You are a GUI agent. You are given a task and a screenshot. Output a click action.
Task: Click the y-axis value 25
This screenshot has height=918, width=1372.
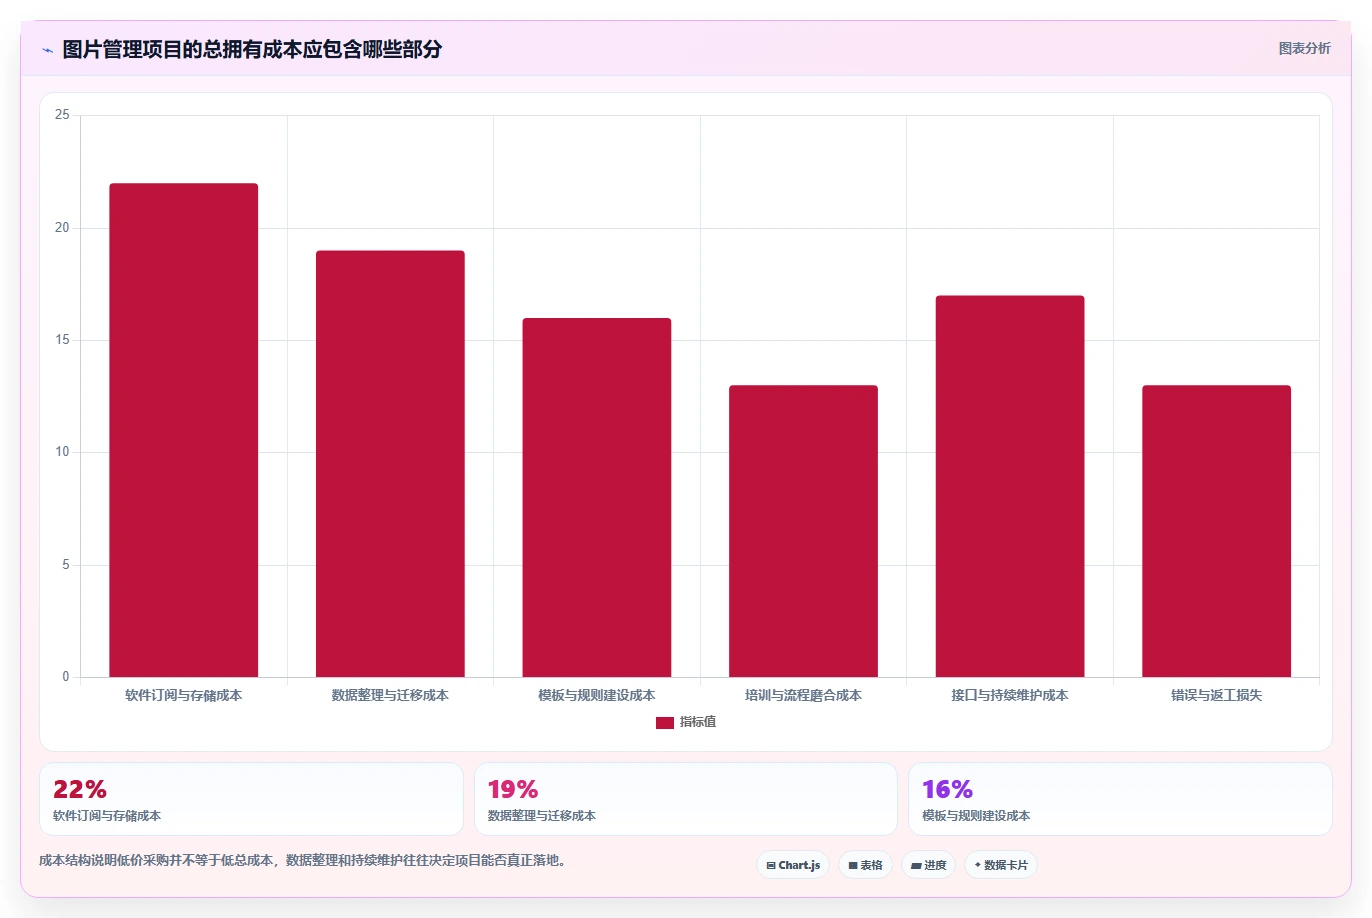pos(62,115)
